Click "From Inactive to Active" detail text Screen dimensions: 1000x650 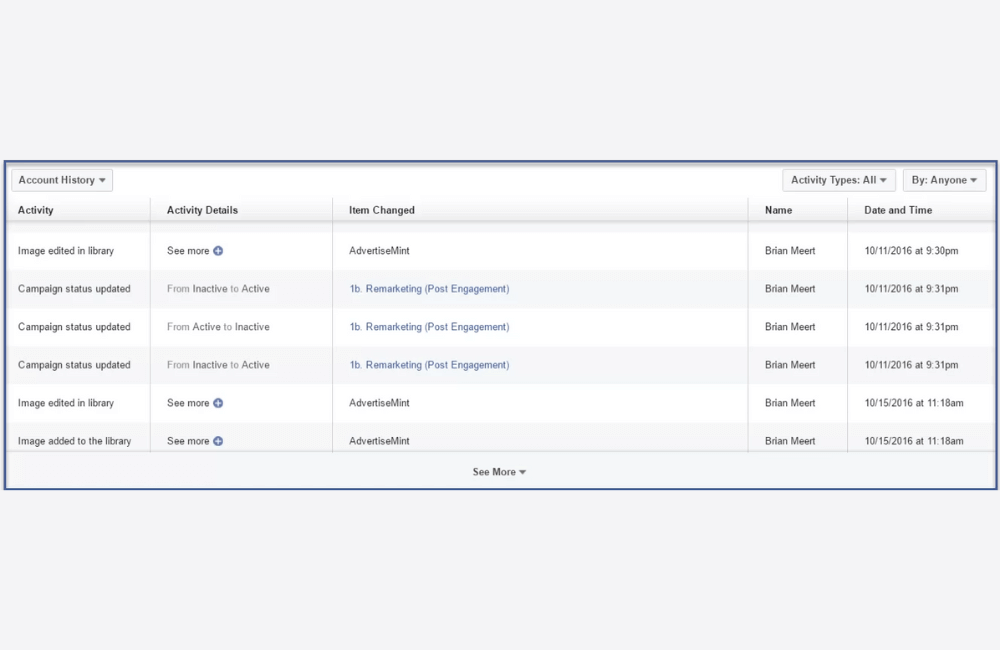(217, 289)
